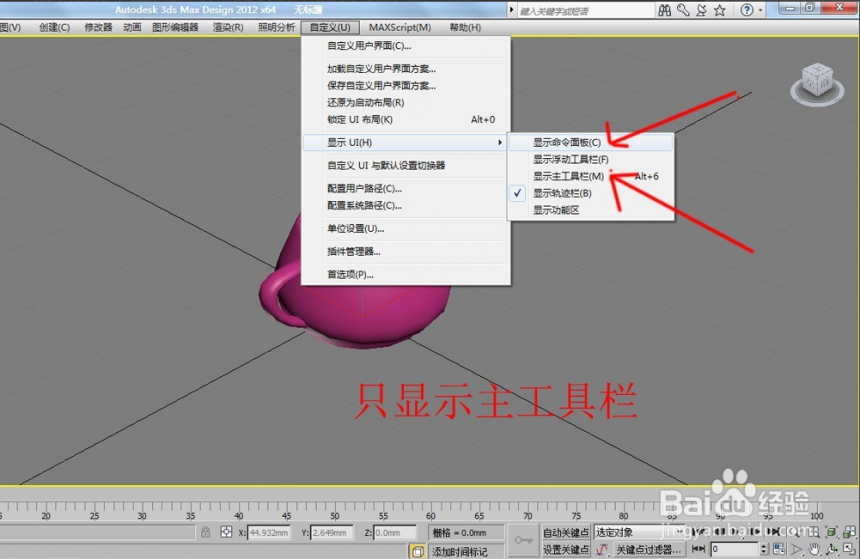Open Subscription Center key icon
Image resolution: width=860 pixels, height=559 pixels.
click(x=683, y=10)
